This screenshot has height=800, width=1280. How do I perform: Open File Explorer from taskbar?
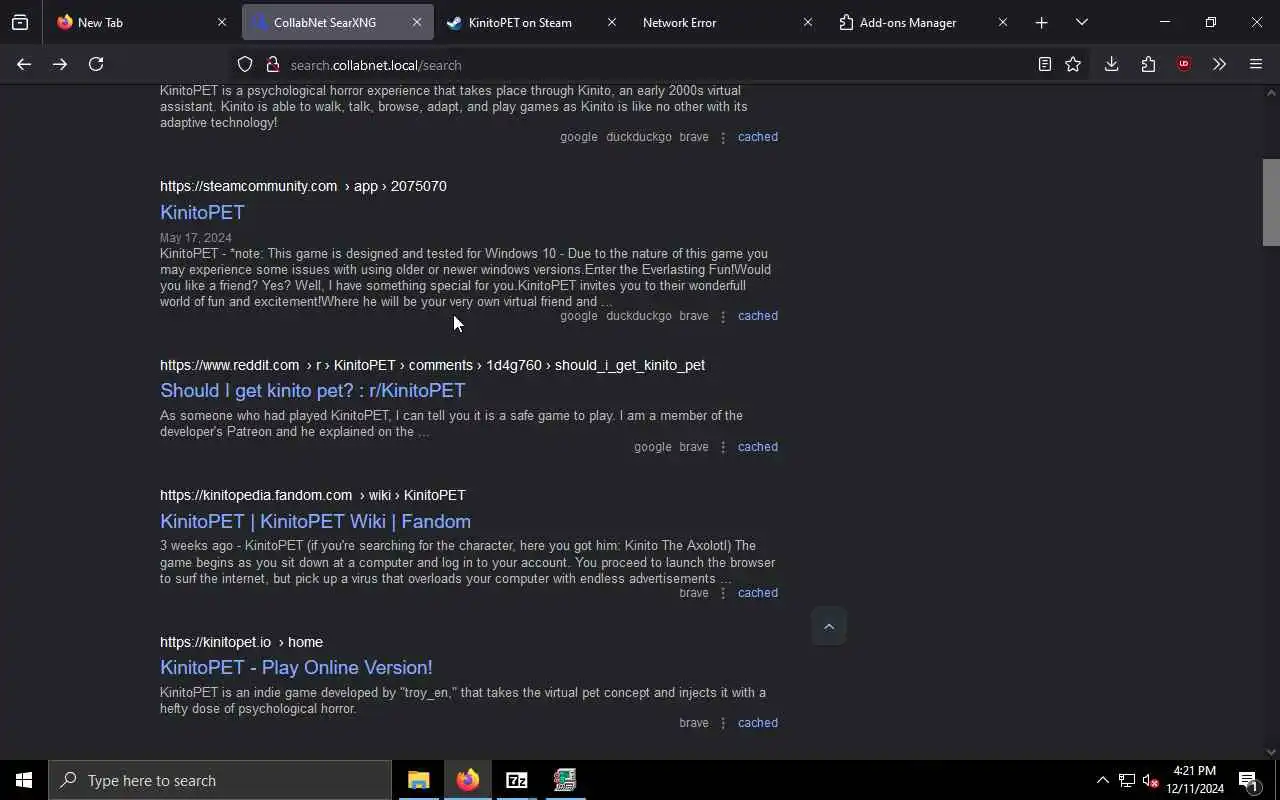(419, 780)
